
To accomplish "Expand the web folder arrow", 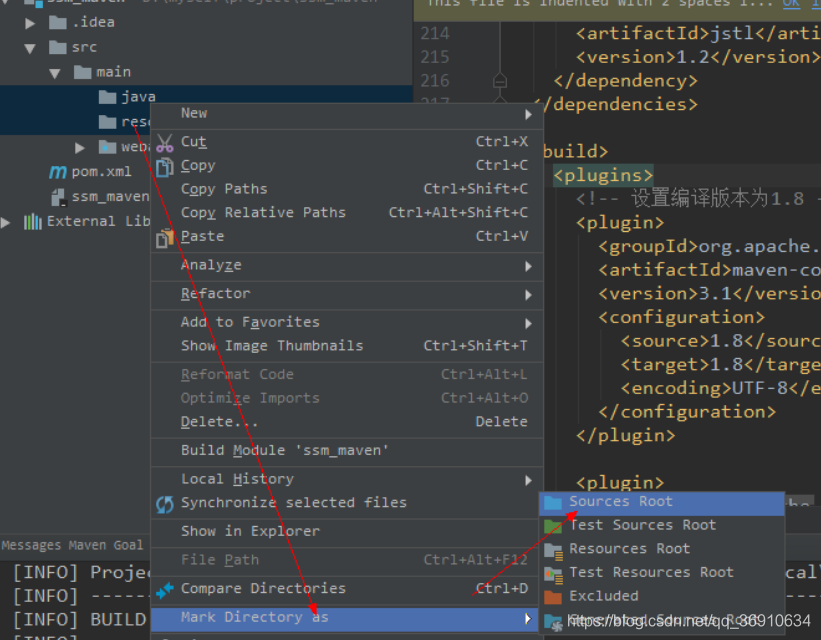I will coord(80,148).
